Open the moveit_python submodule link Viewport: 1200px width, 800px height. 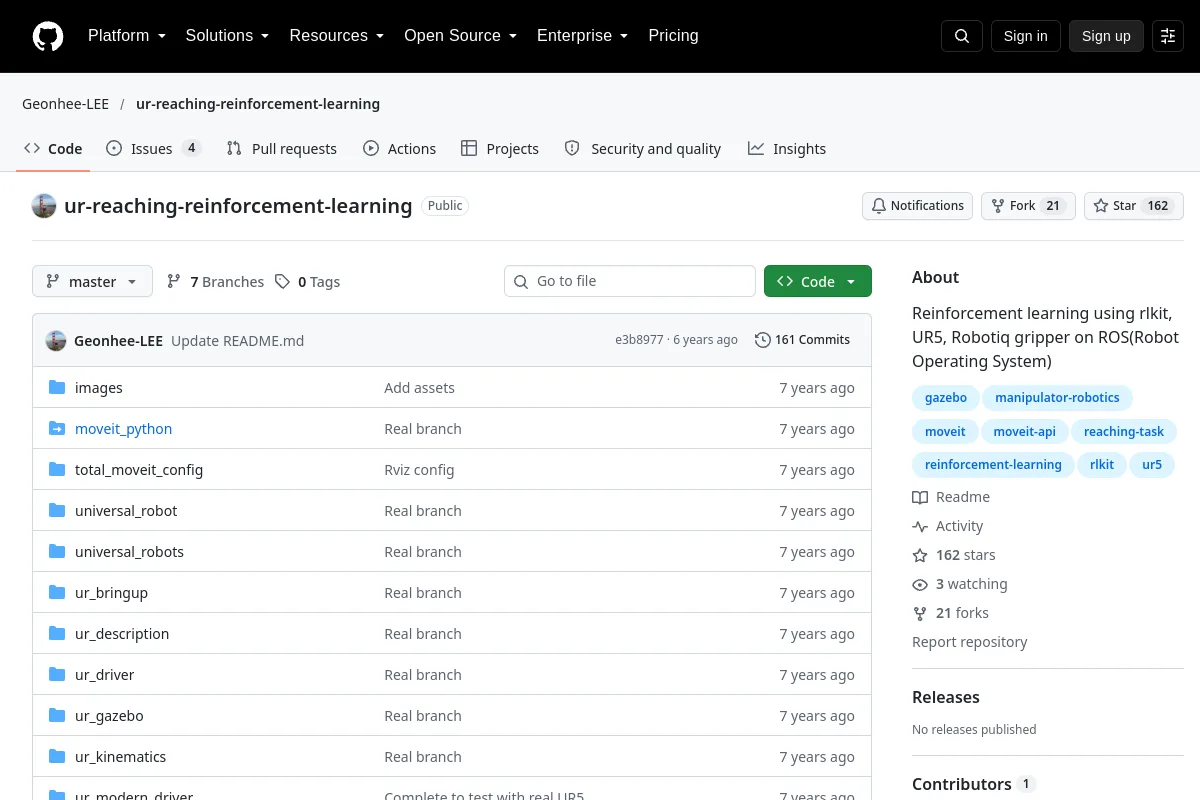123,429
